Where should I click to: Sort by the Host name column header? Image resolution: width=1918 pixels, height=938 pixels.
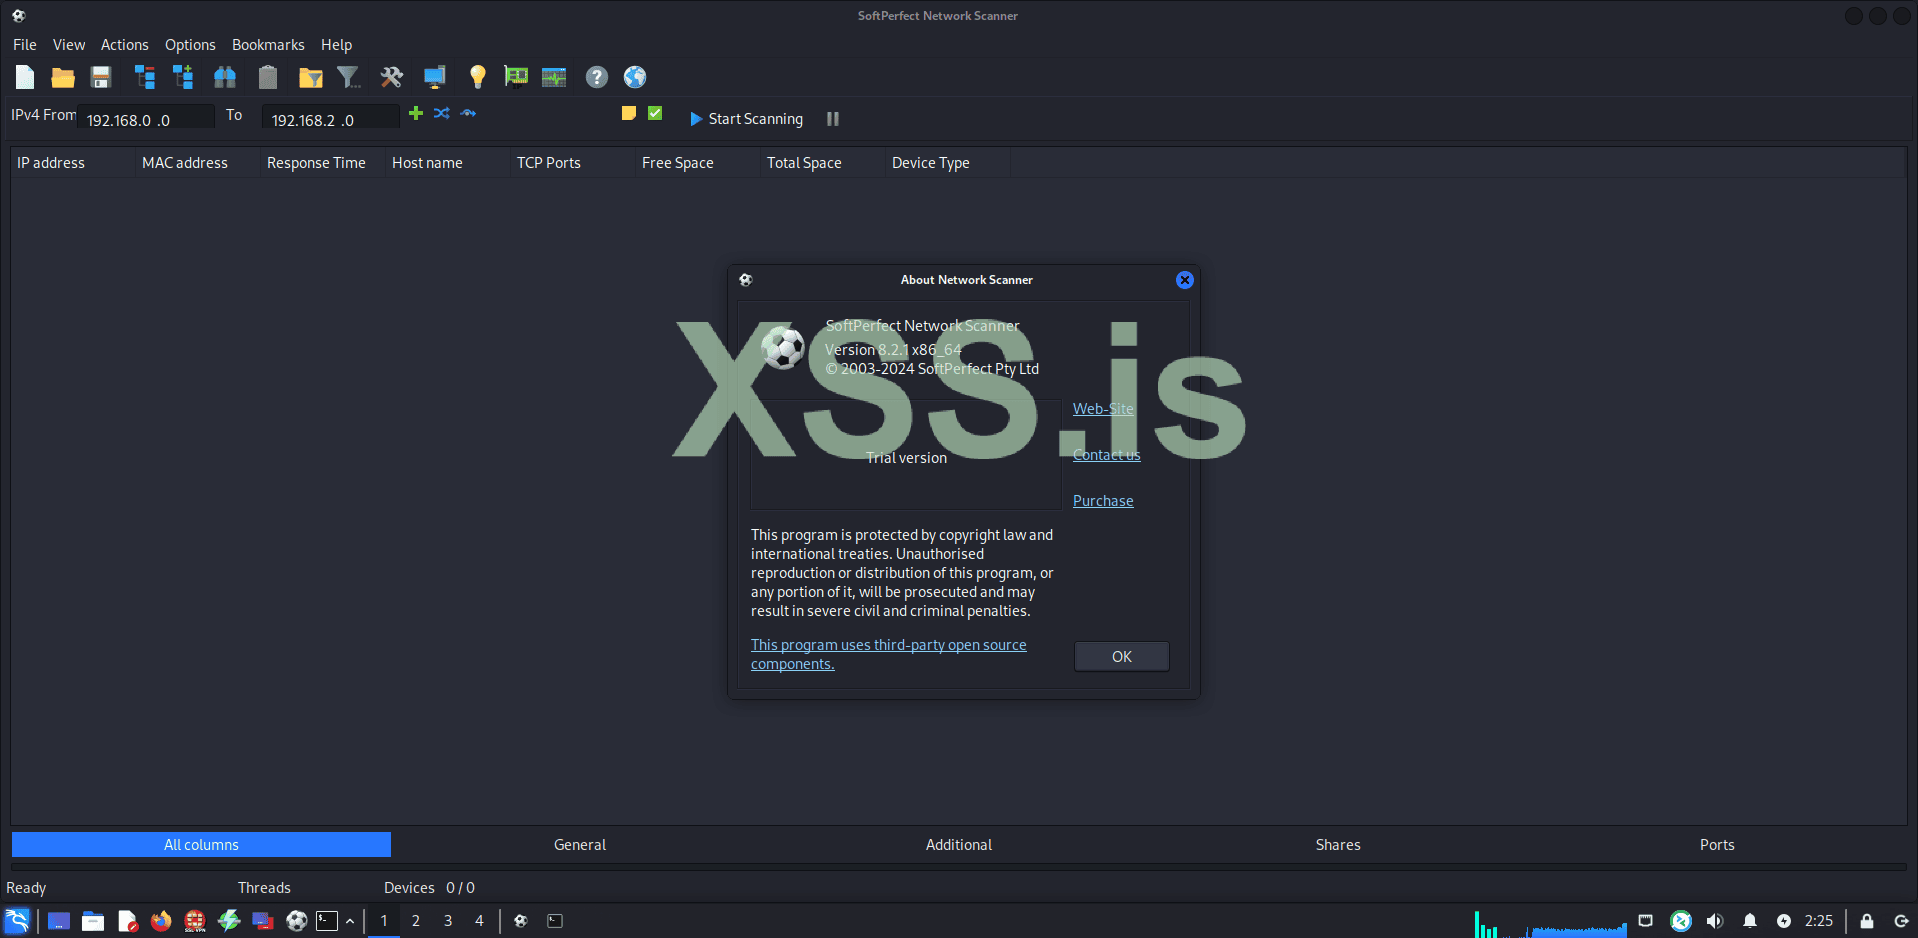448,163
